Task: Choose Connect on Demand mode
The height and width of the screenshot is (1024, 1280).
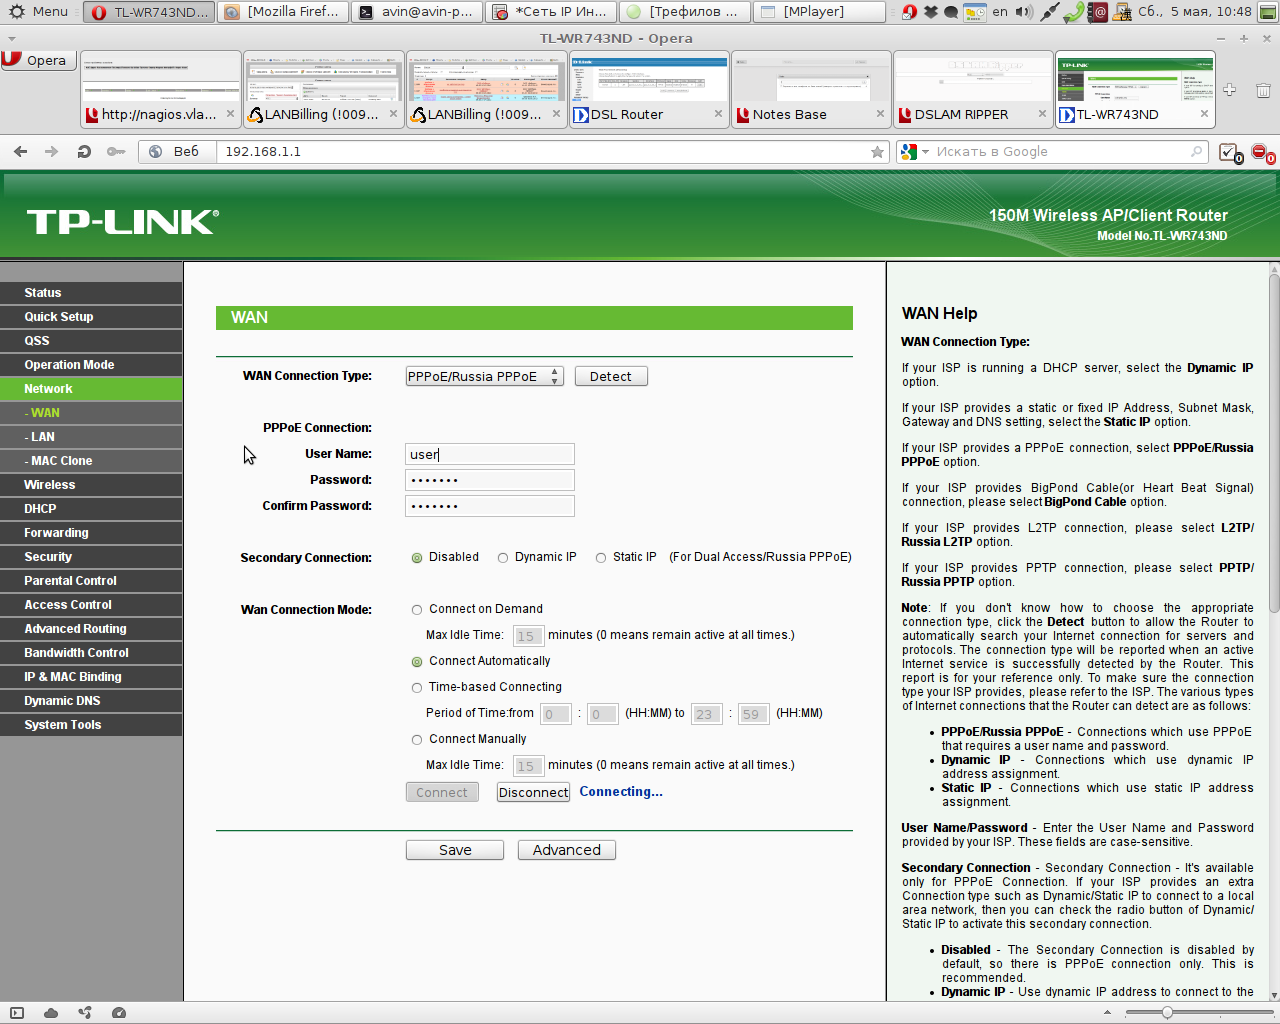Action: (417, 610)
